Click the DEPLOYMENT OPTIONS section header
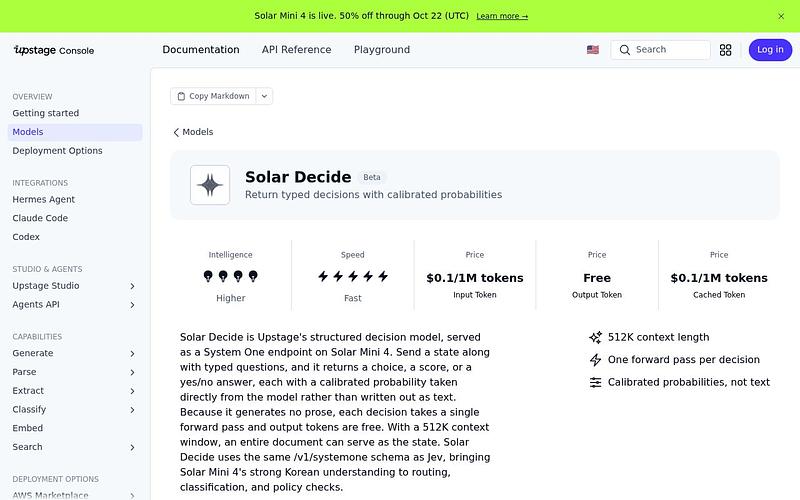The height and width of the screenshot is (500, 800). pyautogui.click(x=56, y=479)
